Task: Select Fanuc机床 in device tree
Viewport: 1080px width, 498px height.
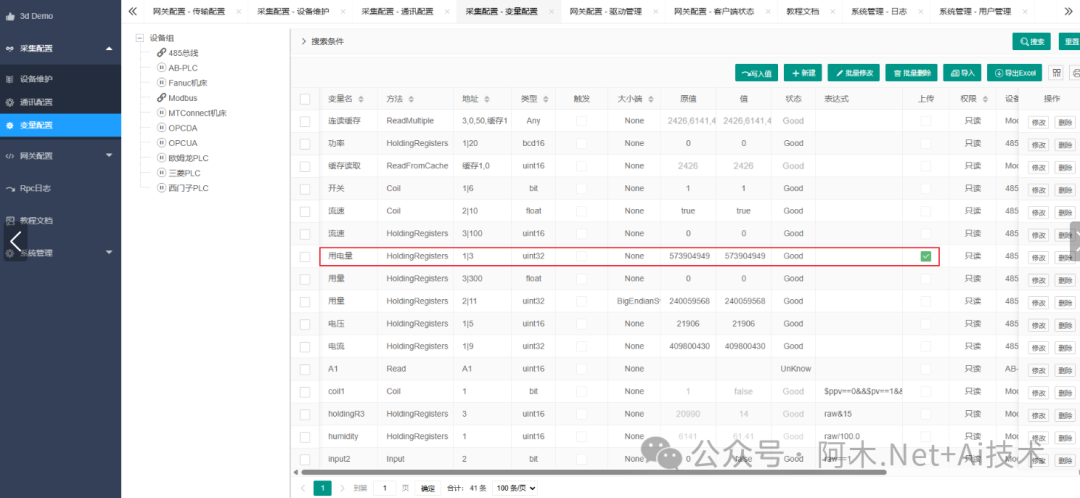Action: pyautogui.click(x=188, y=83)
